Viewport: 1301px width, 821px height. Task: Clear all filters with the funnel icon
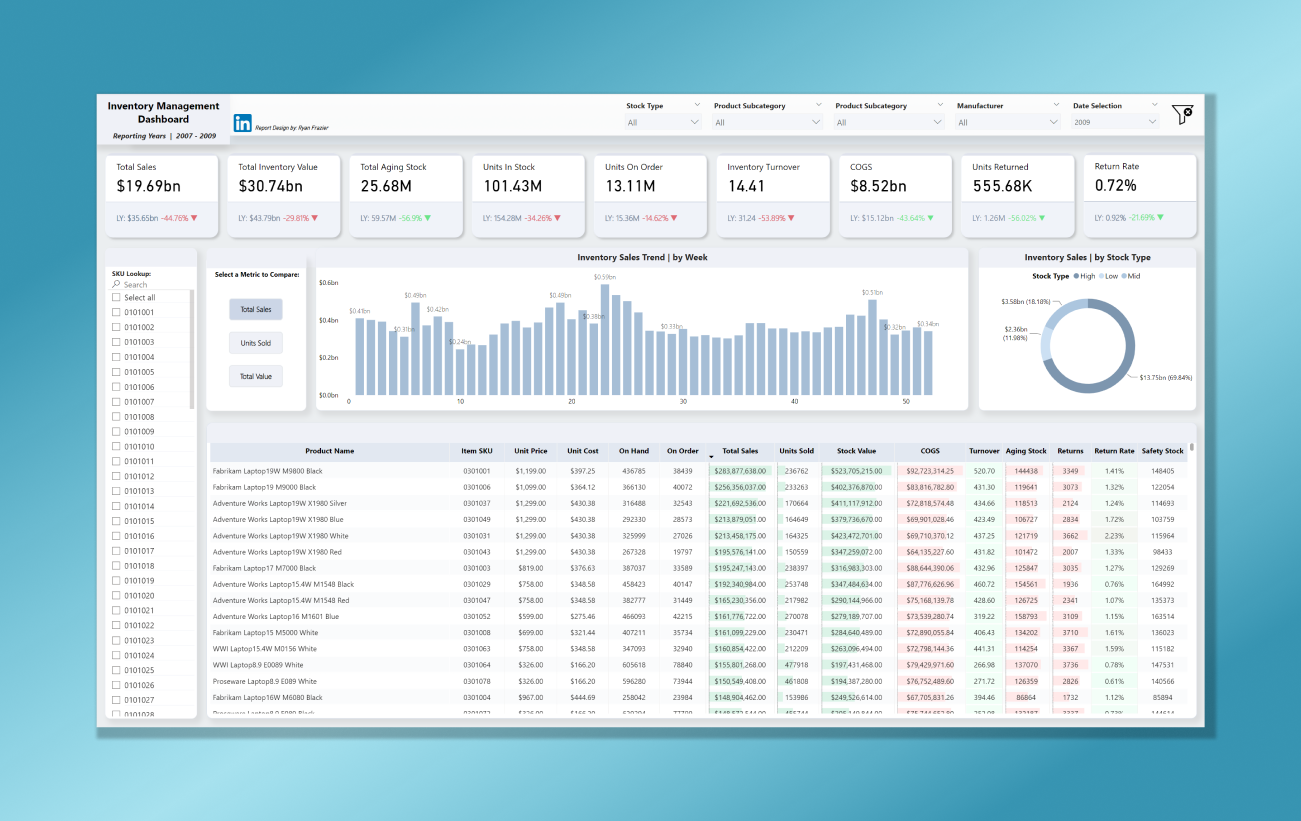1183,115
